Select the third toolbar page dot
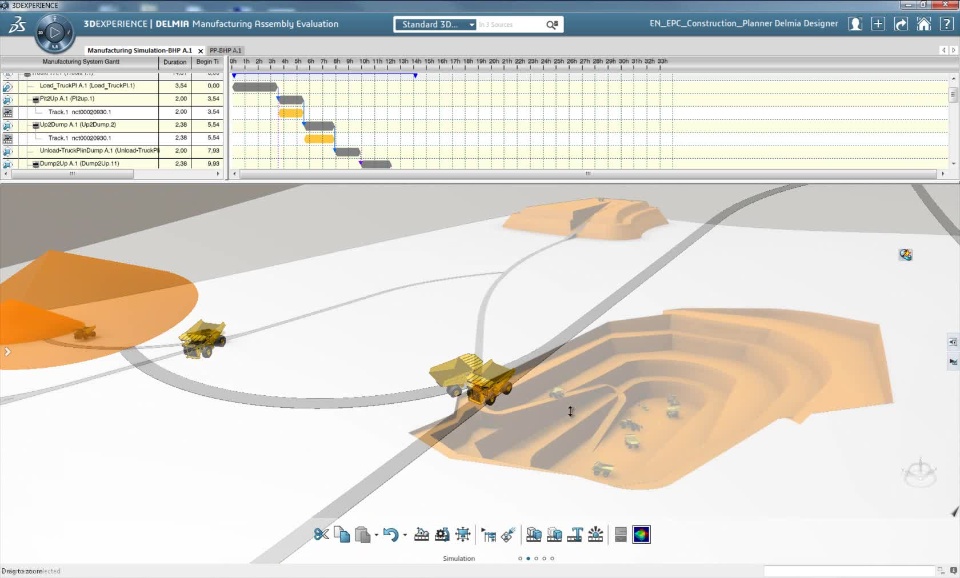This screenshot has height=578, width=960. pos(536,558)
